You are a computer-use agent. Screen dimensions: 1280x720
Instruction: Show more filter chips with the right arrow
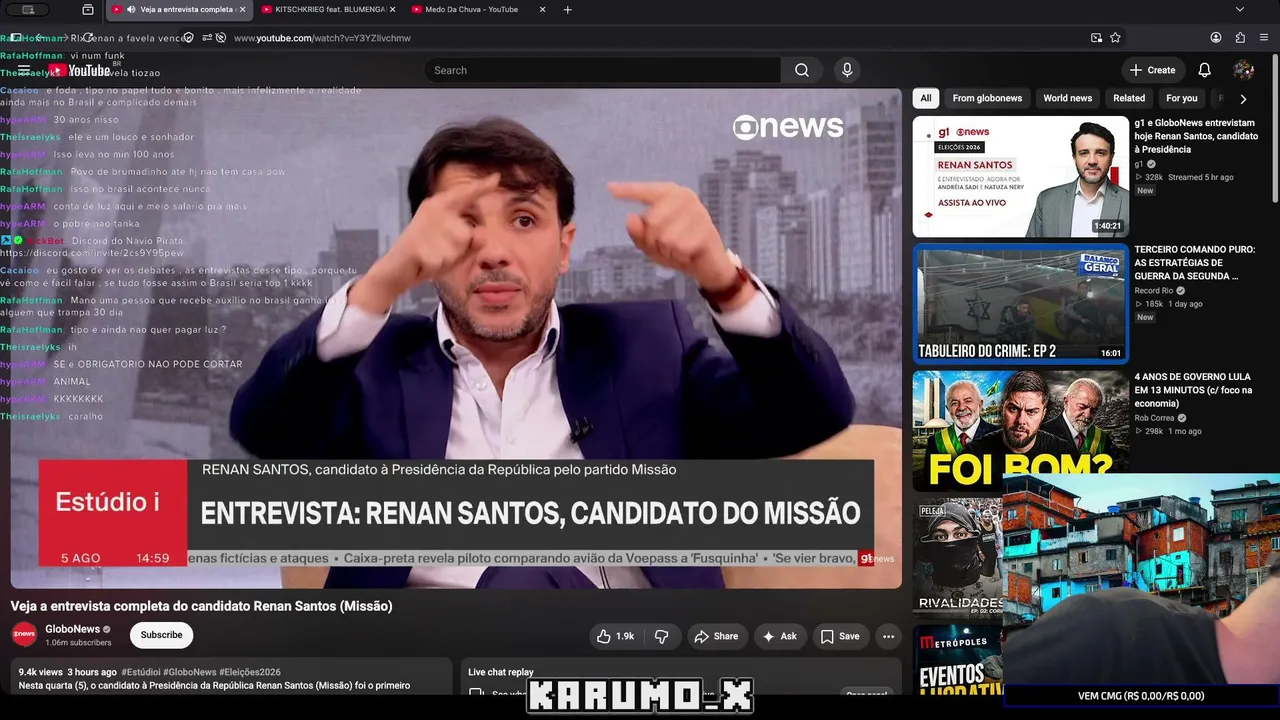click(1243, 99)
